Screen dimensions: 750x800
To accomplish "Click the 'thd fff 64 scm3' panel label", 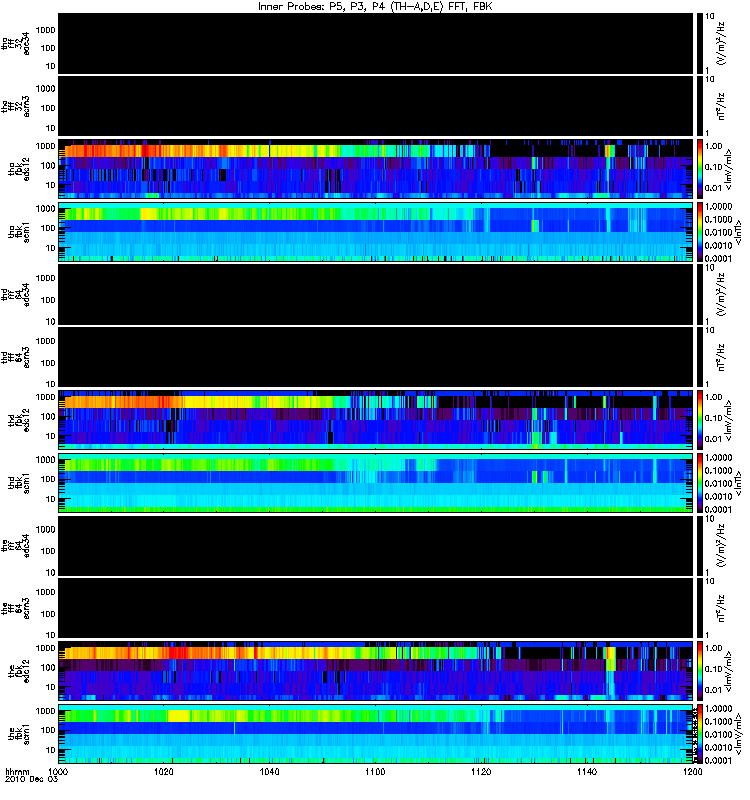I will [x=16, y=357].
